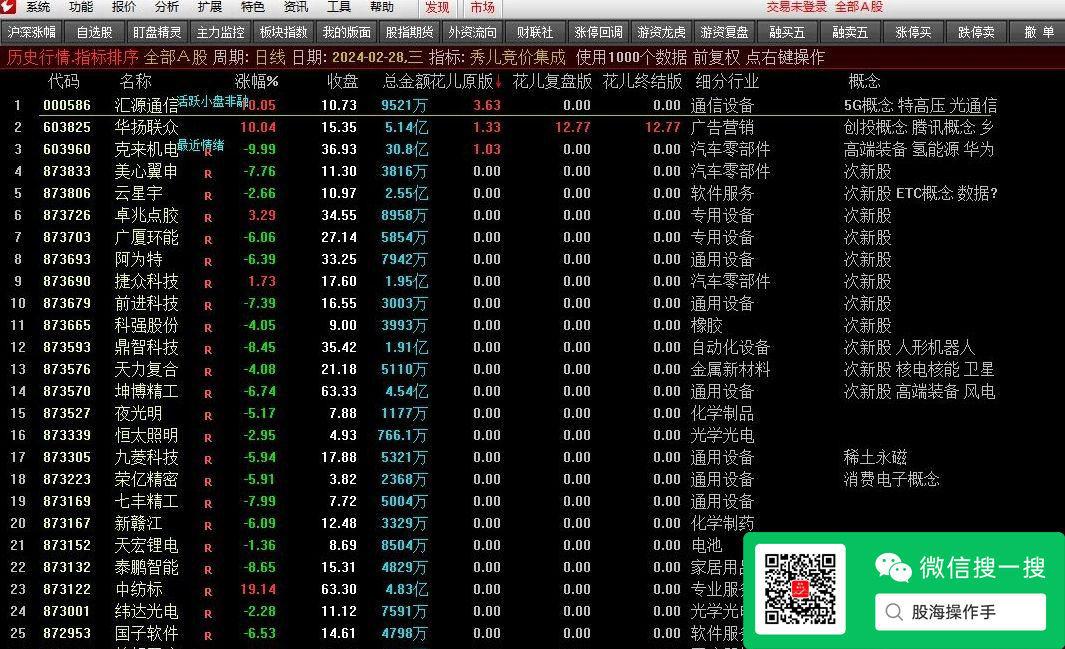Screen dimensions: 1065x649
Task: Click the 鼎智科技 stock name
Action: (146, 348)
